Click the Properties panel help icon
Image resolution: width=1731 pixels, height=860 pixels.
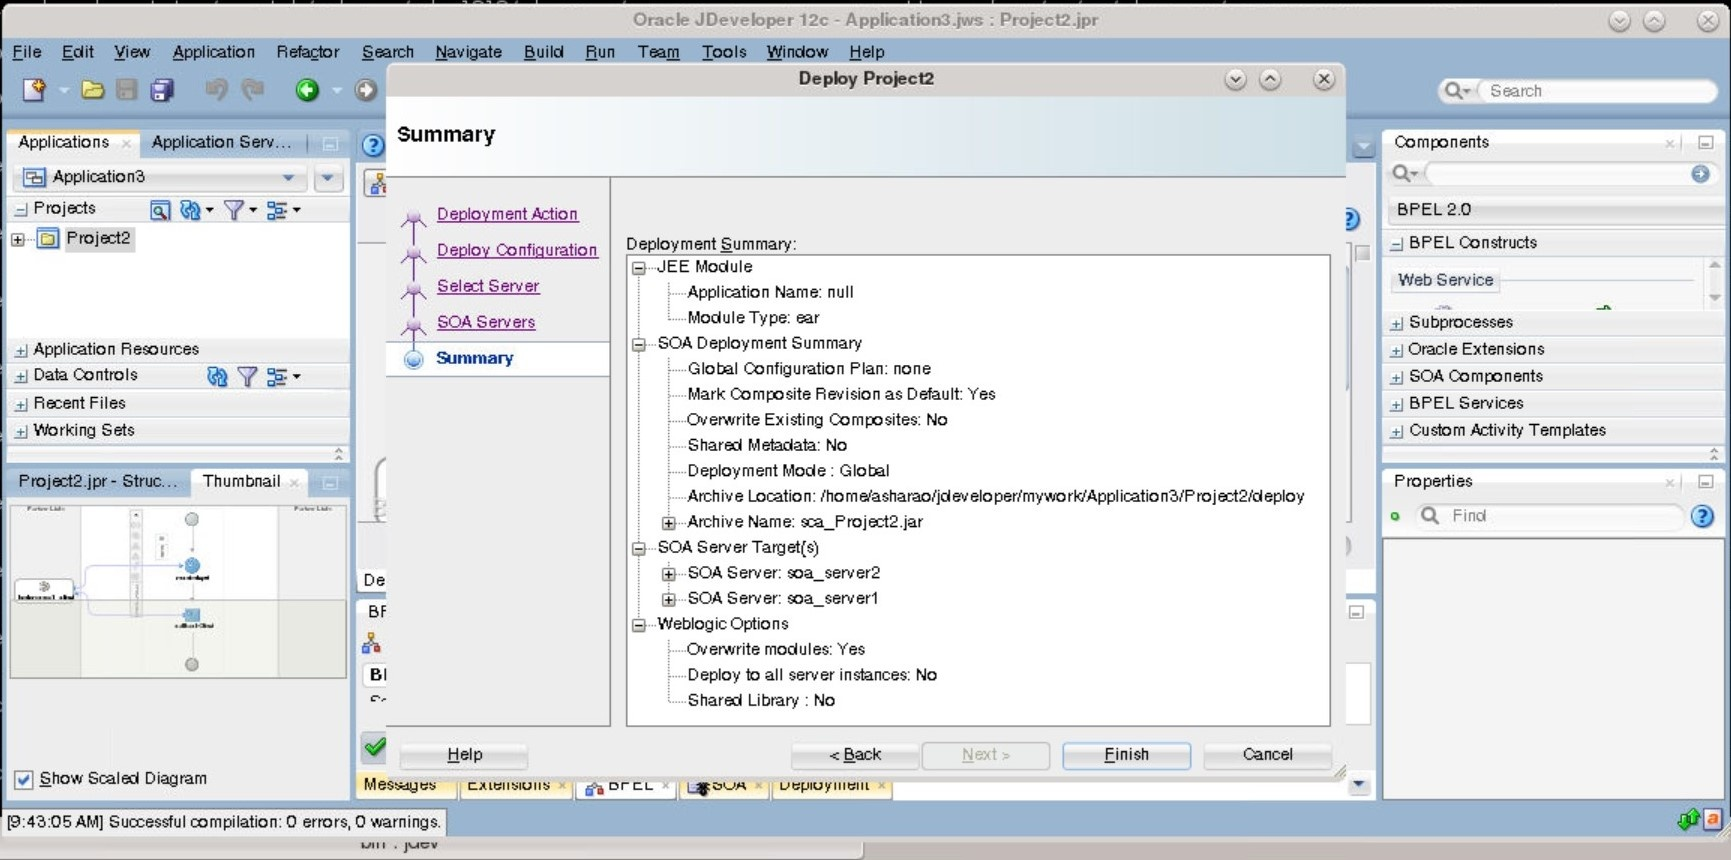(1701, 516)
